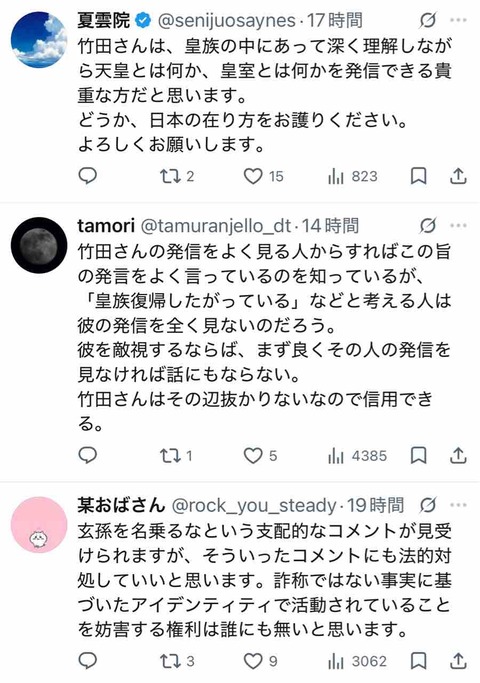
Task: Bookmark 夏雲院's post
Action: click(x=419, y=176)
